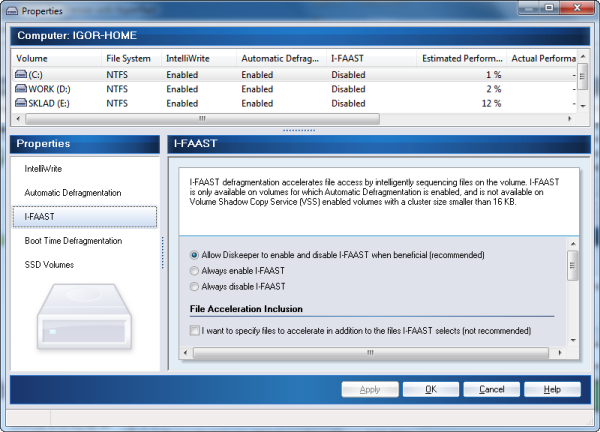Click the volume list vertical scrollbar thumb
Viewport: 600px width, 432px height.
coord(583,77)
